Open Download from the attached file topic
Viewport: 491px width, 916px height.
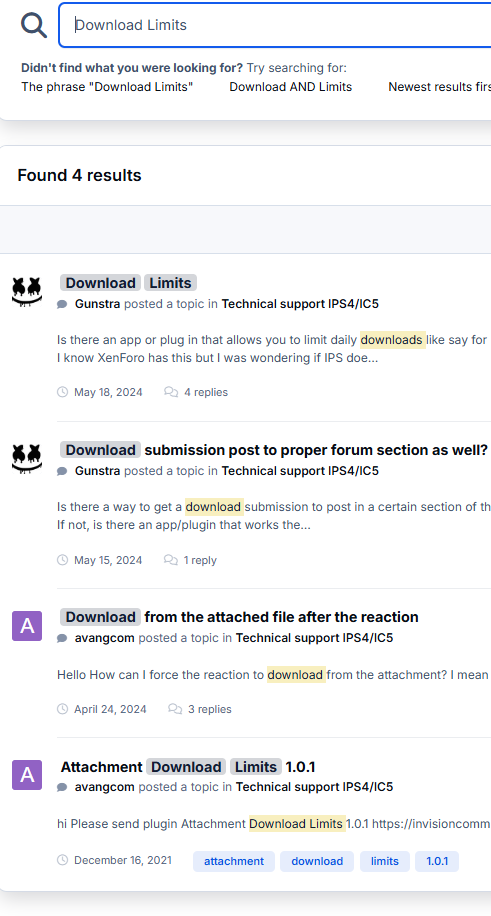tap(240, 617)
